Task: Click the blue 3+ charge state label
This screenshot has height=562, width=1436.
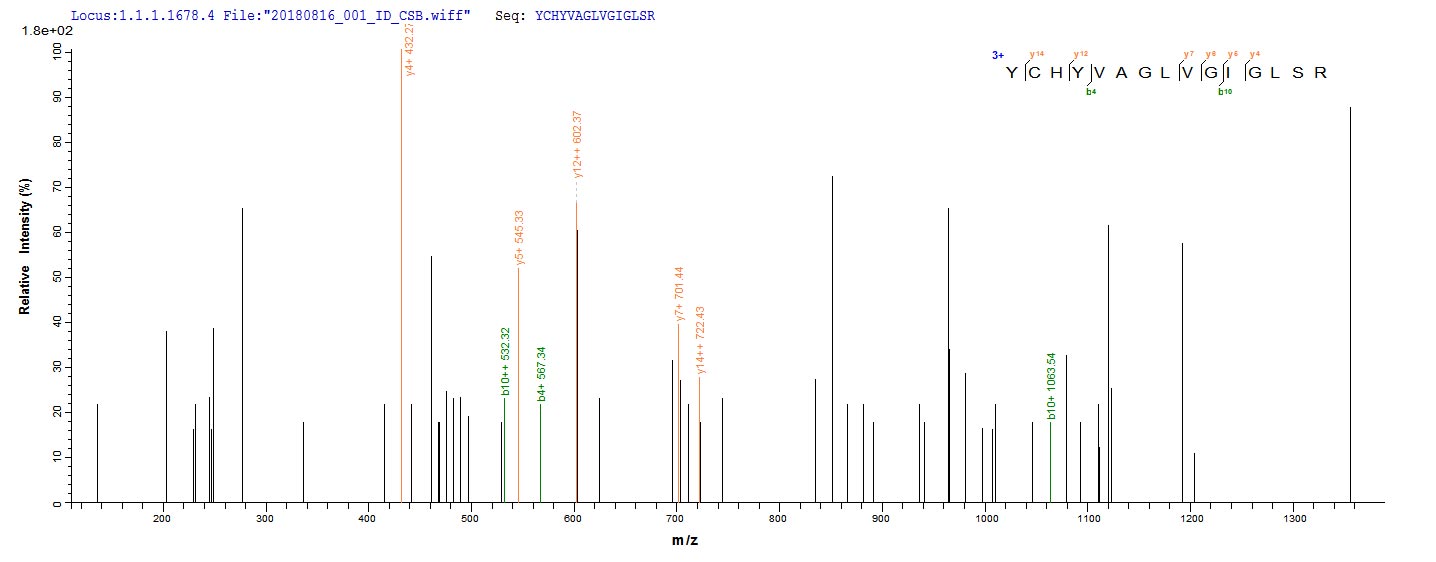Action: pyautogui.click(x=998, y=55)
